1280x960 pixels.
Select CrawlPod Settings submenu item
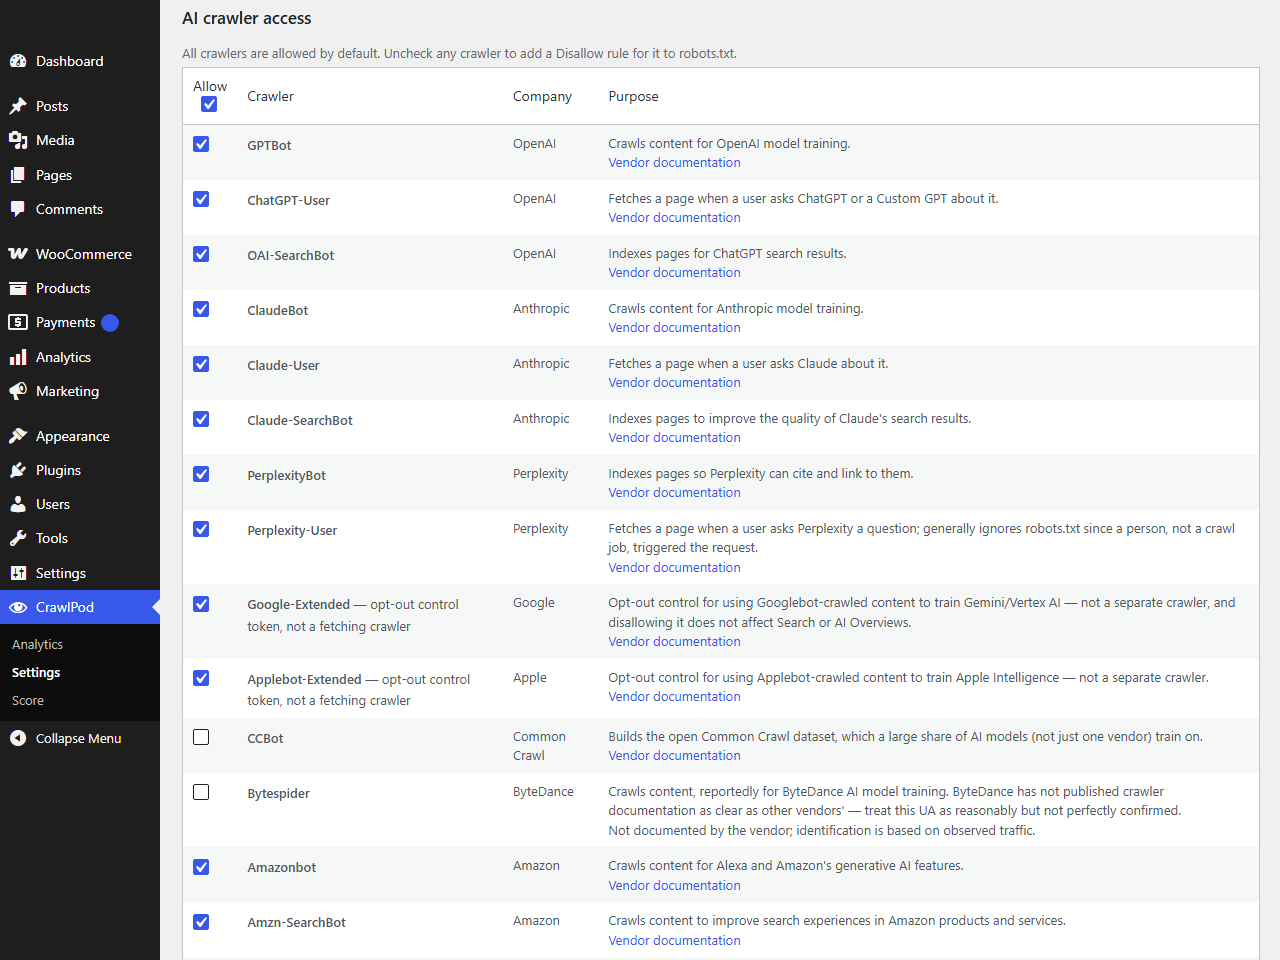pos(36,673)
